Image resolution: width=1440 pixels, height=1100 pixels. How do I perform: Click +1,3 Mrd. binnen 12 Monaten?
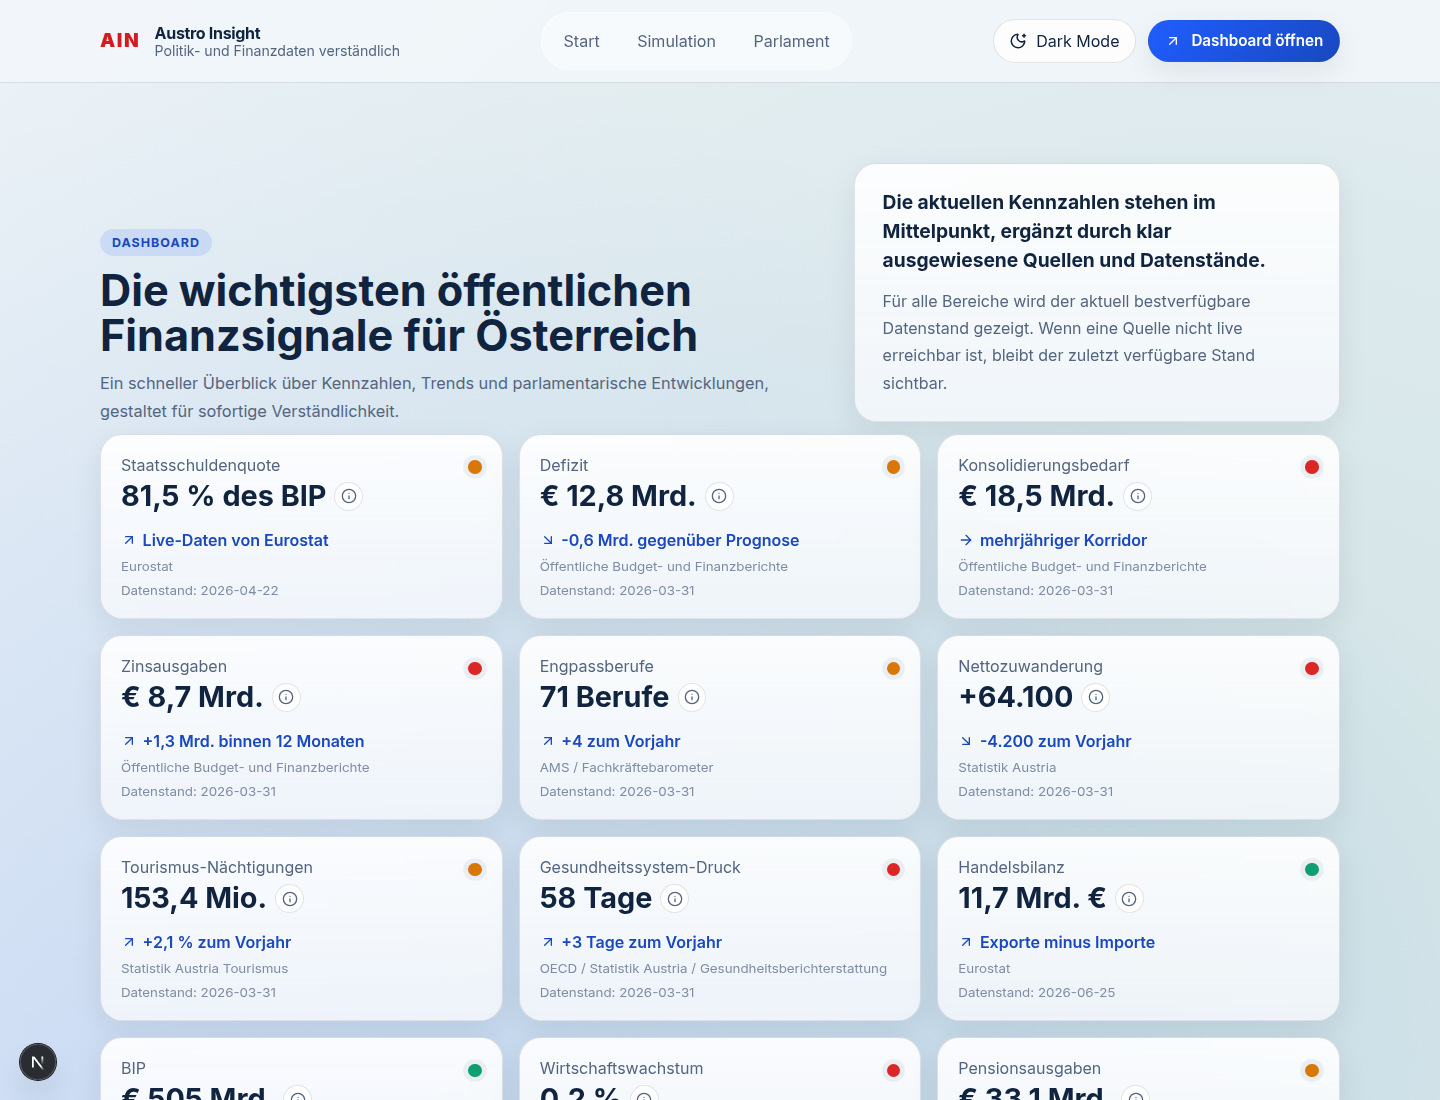[253, 741]
